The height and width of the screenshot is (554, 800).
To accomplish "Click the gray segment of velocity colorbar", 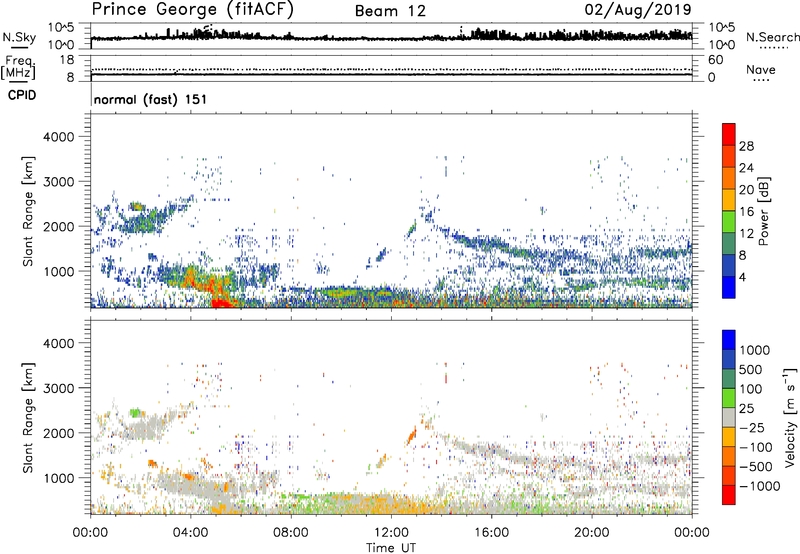I will (729, 417).
